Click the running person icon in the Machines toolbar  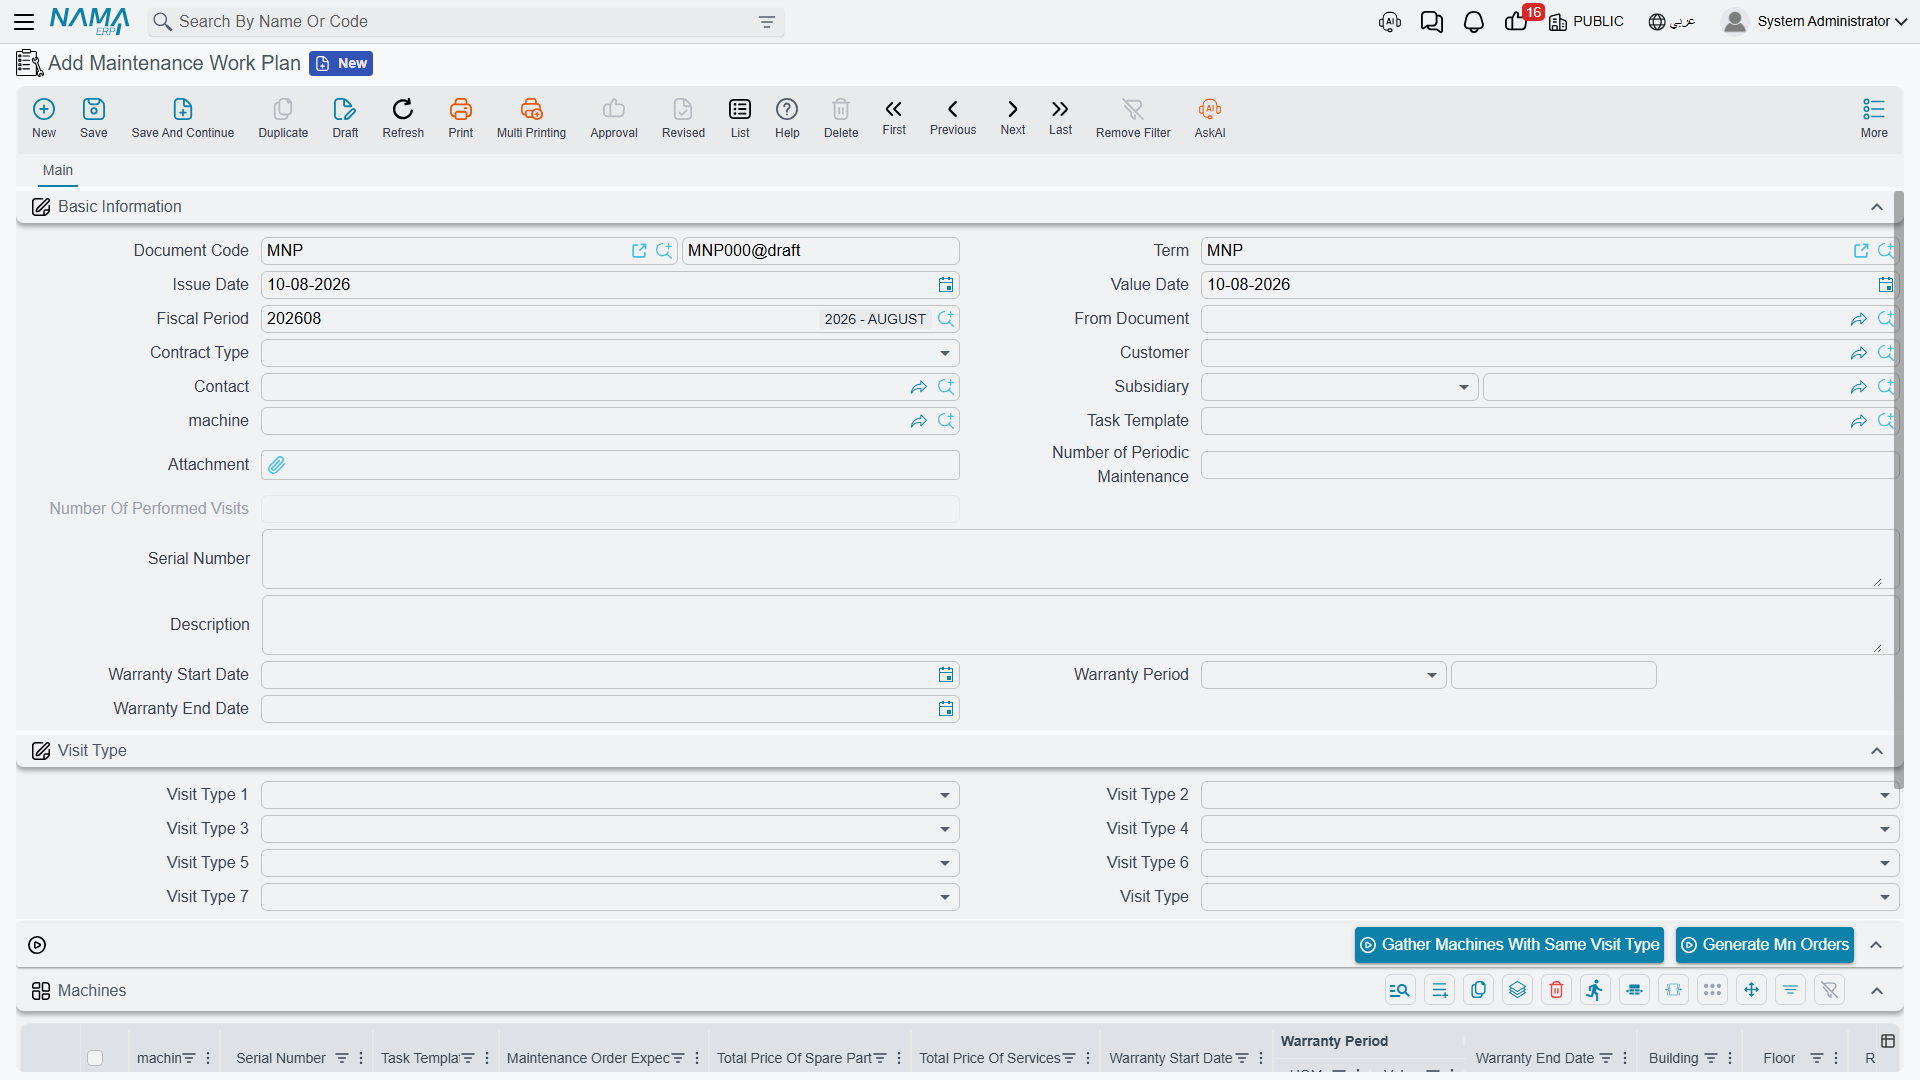(1596, 990)
